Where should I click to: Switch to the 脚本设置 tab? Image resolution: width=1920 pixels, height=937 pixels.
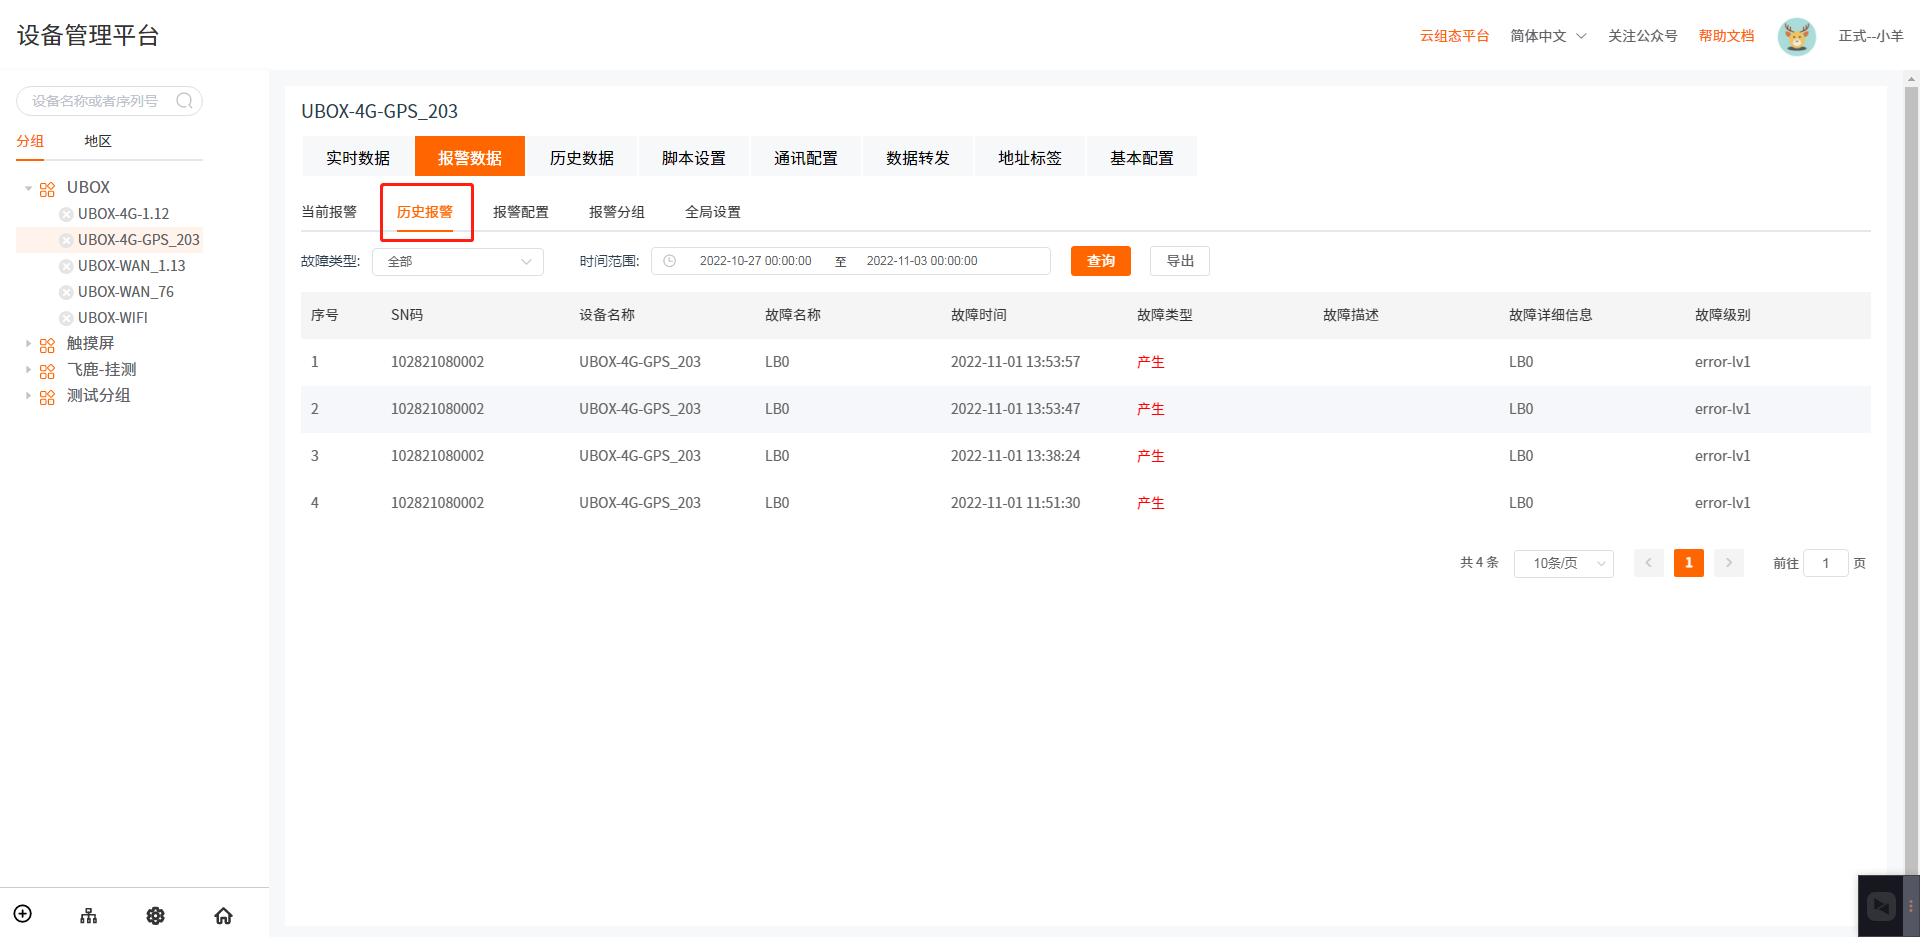[x=694, y=157]
